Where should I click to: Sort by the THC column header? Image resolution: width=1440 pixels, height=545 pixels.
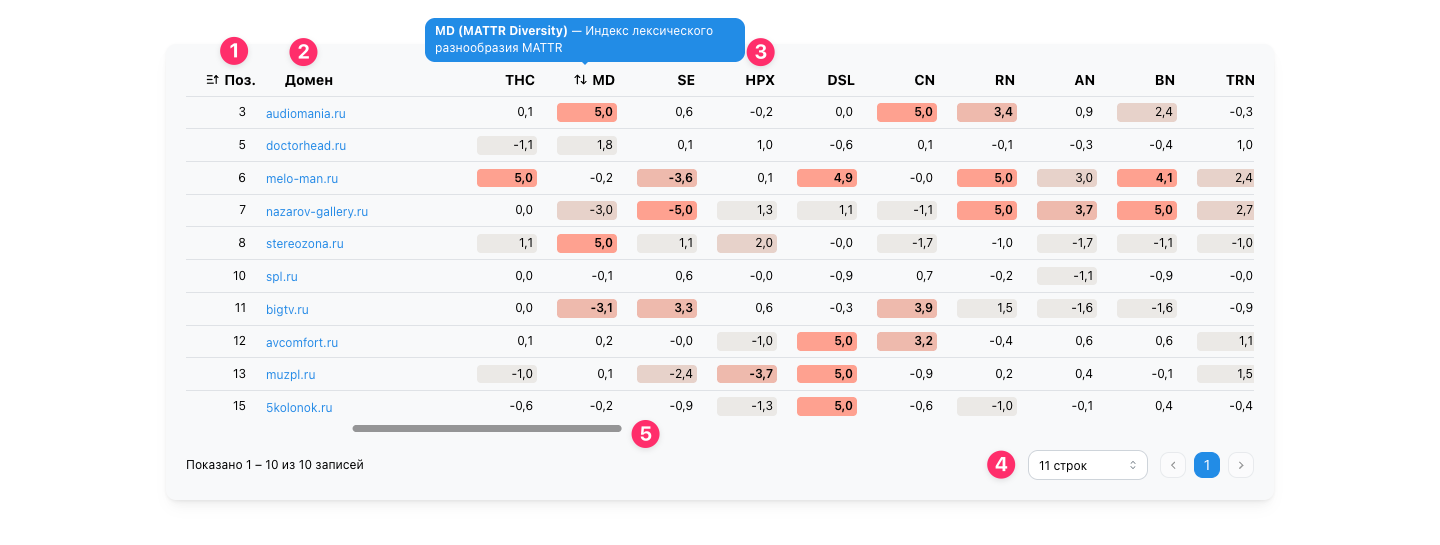pos(520,80)
